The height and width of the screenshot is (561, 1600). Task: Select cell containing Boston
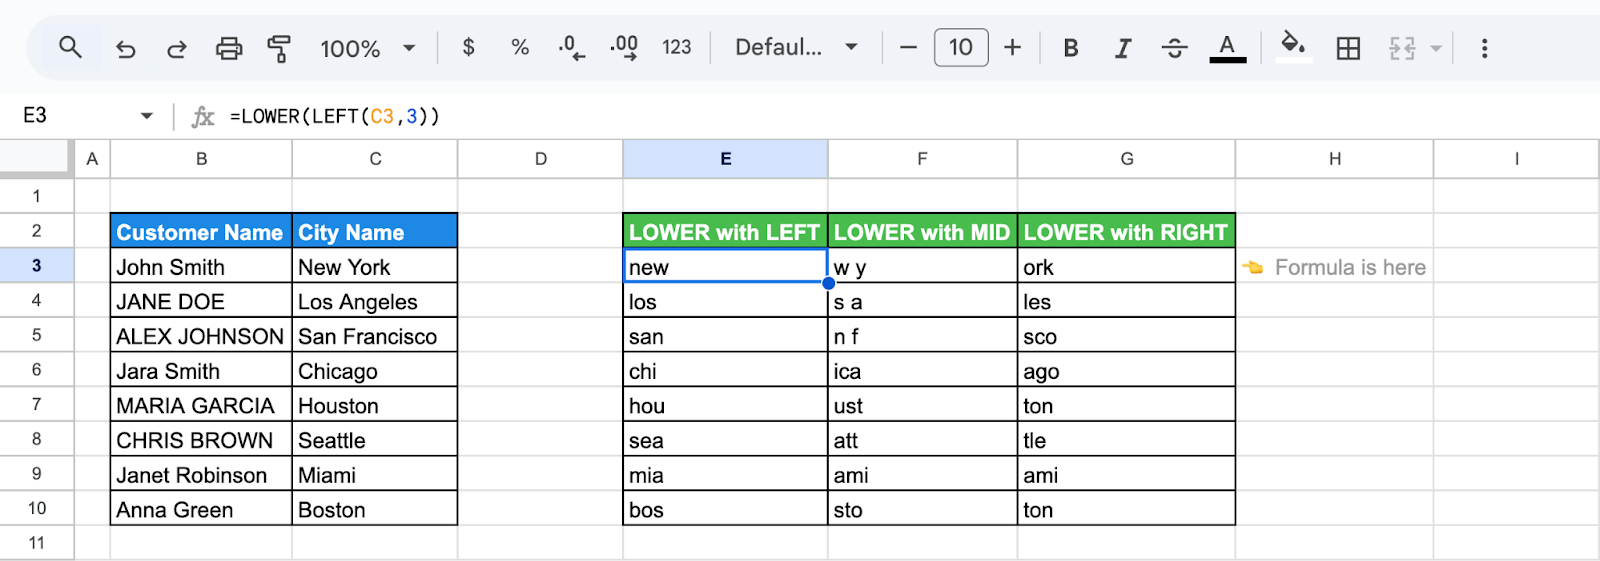375,509
